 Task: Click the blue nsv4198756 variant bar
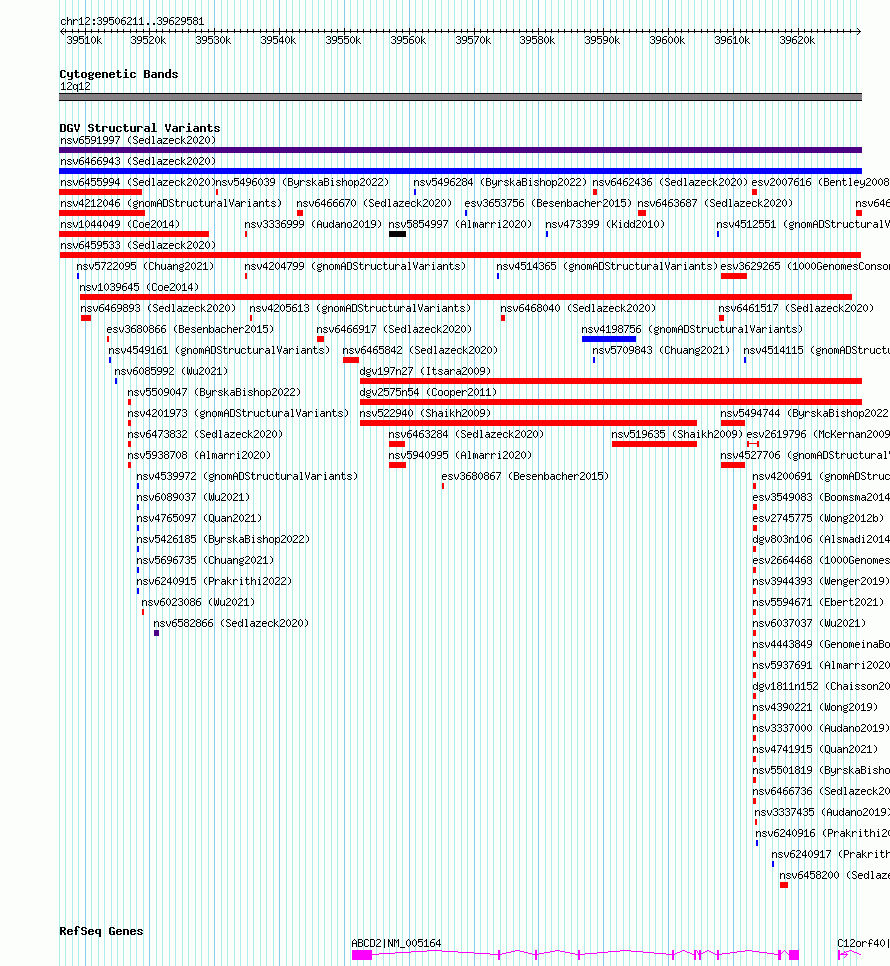pos(609,339)
